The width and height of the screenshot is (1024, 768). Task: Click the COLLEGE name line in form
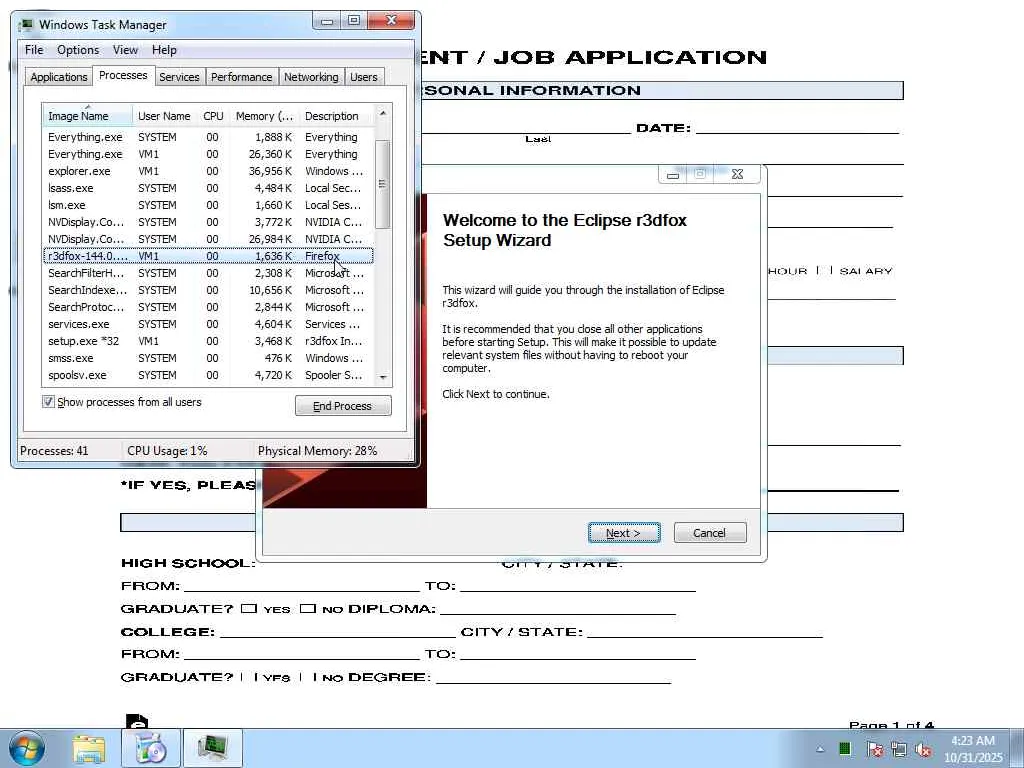click(338, 631)
